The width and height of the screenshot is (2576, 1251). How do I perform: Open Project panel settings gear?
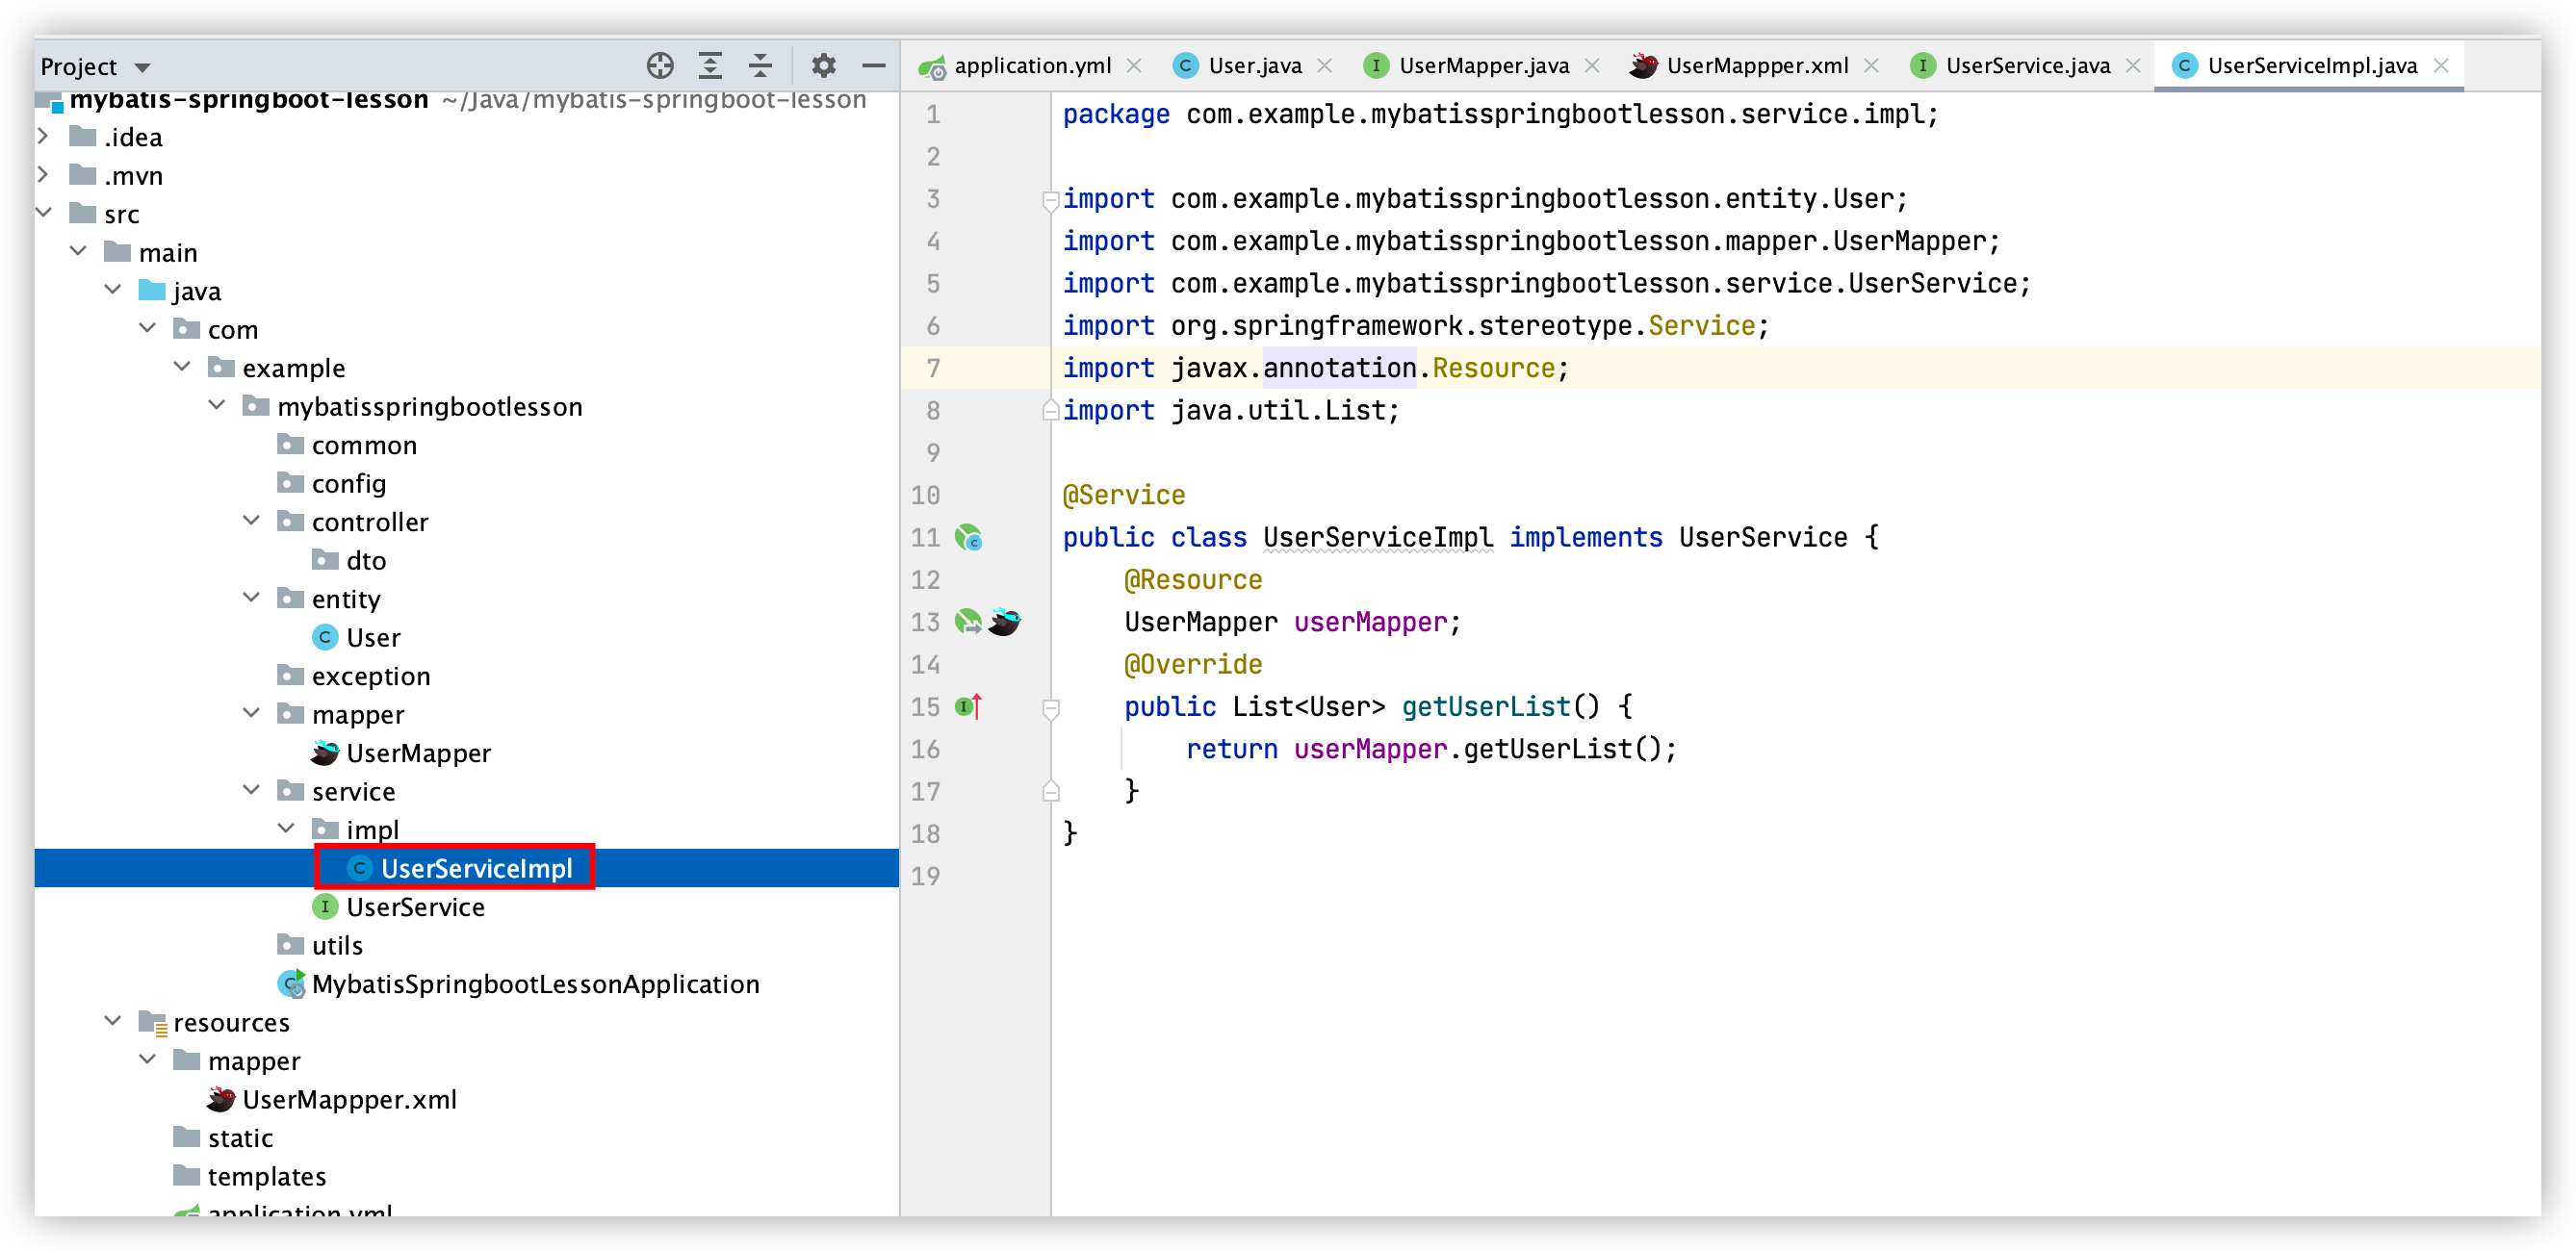(x=823, y=66)
